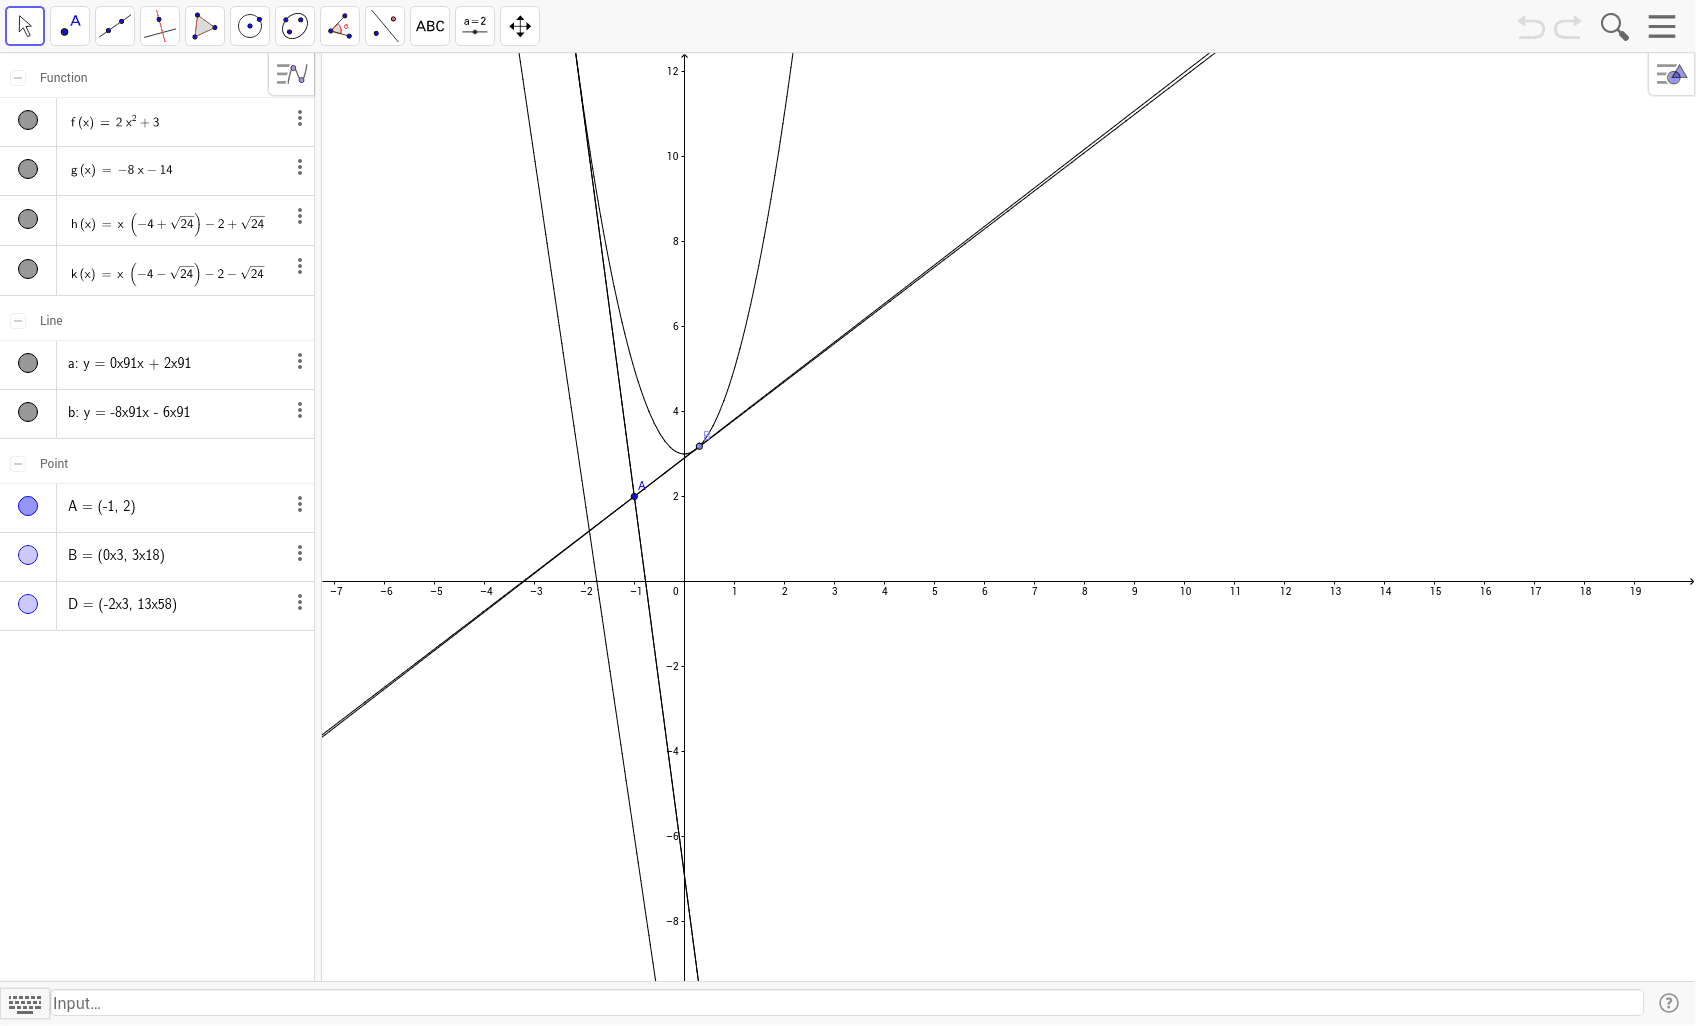The height and width of the screenshot is (1026, 1696).
Task: Select the Circle with center tool
Action: [250, 26]
